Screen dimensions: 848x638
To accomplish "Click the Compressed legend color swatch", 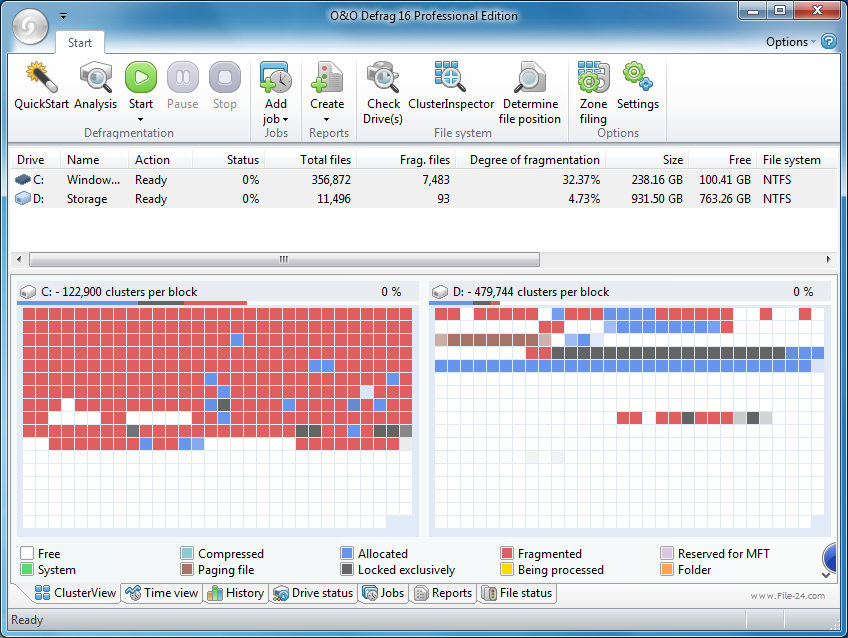I will point(187,553).
